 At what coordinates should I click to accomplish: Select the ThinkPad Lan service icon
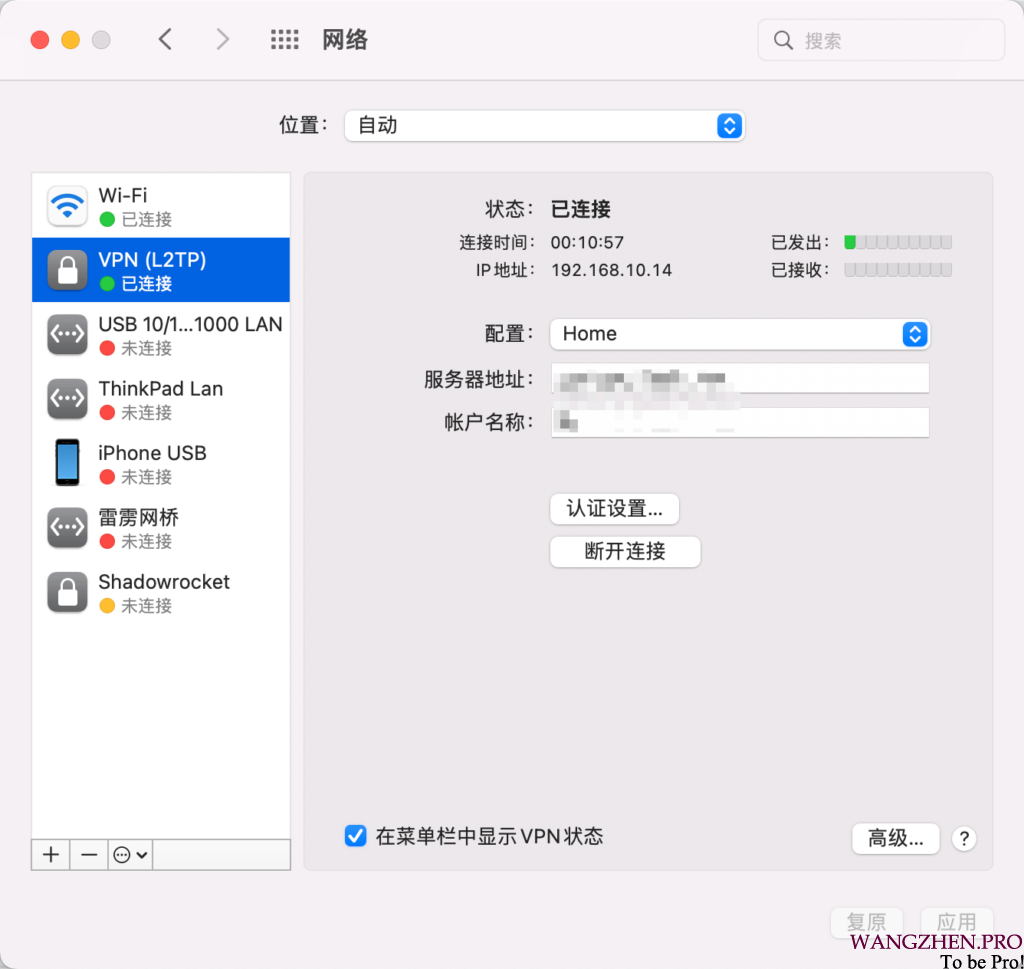pyautogui.click(x=67, y=400)
